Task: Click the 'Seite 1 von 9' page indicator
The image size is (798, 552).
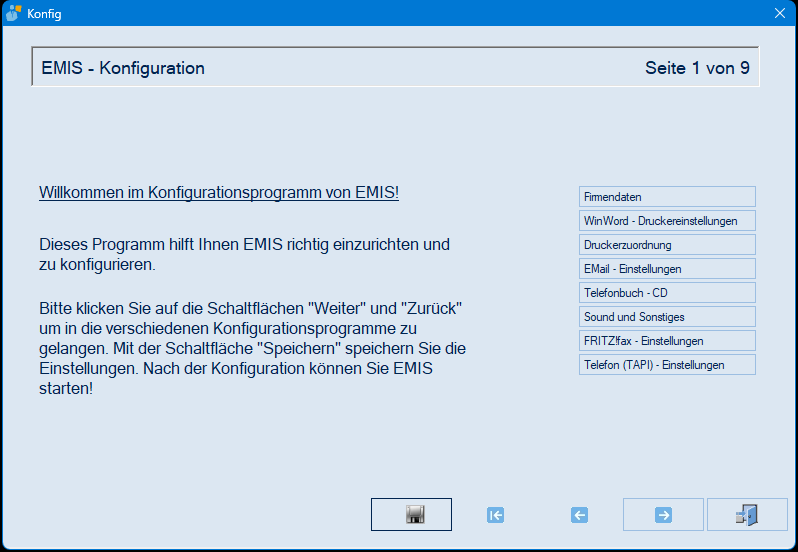Action: pos(697,68)
